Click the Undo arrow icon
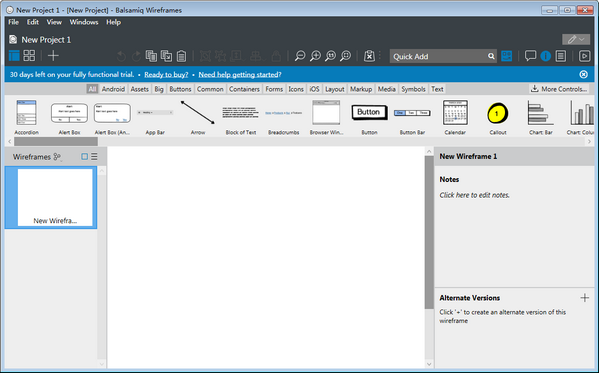The height and width of the screenshot is (373, 599). coord(121,56)
